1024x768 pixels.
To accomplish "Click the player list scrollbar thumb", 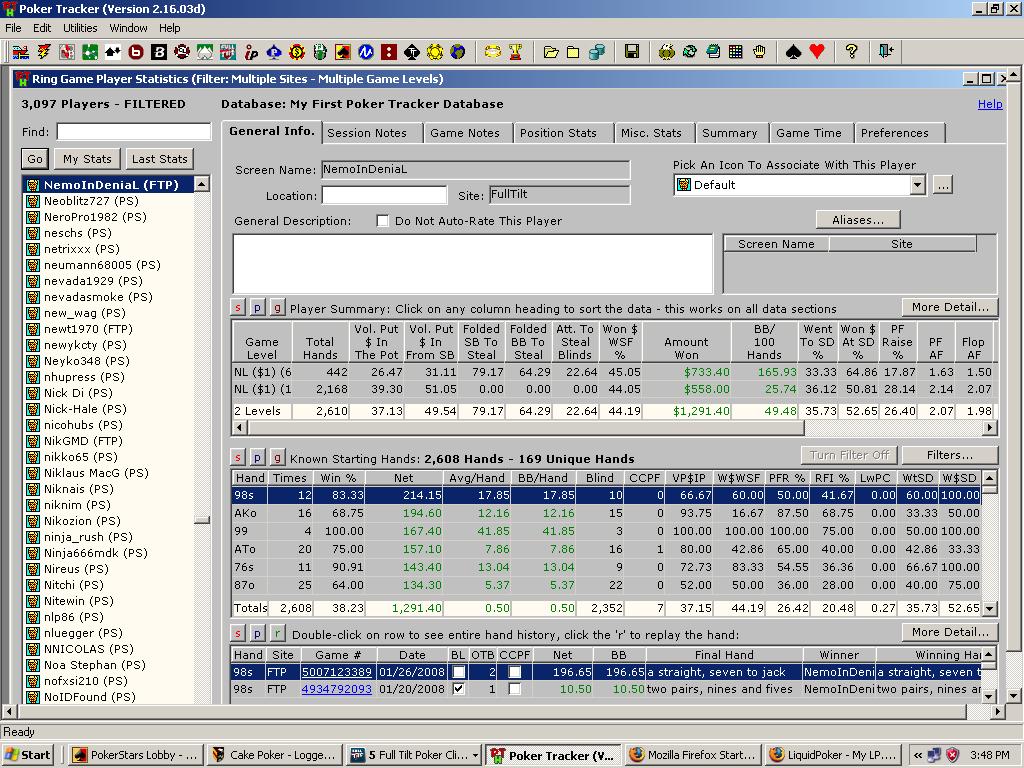I will [202, 520].
